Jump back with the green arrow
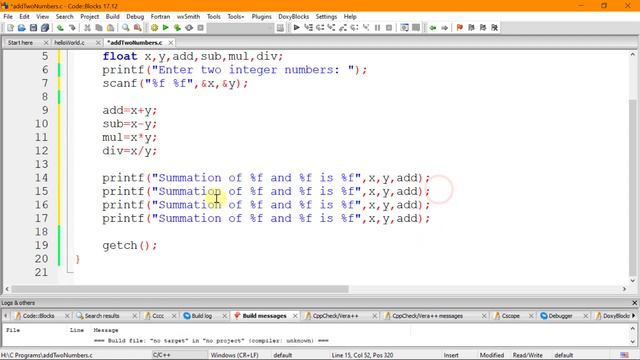 (x=433, y=28)
